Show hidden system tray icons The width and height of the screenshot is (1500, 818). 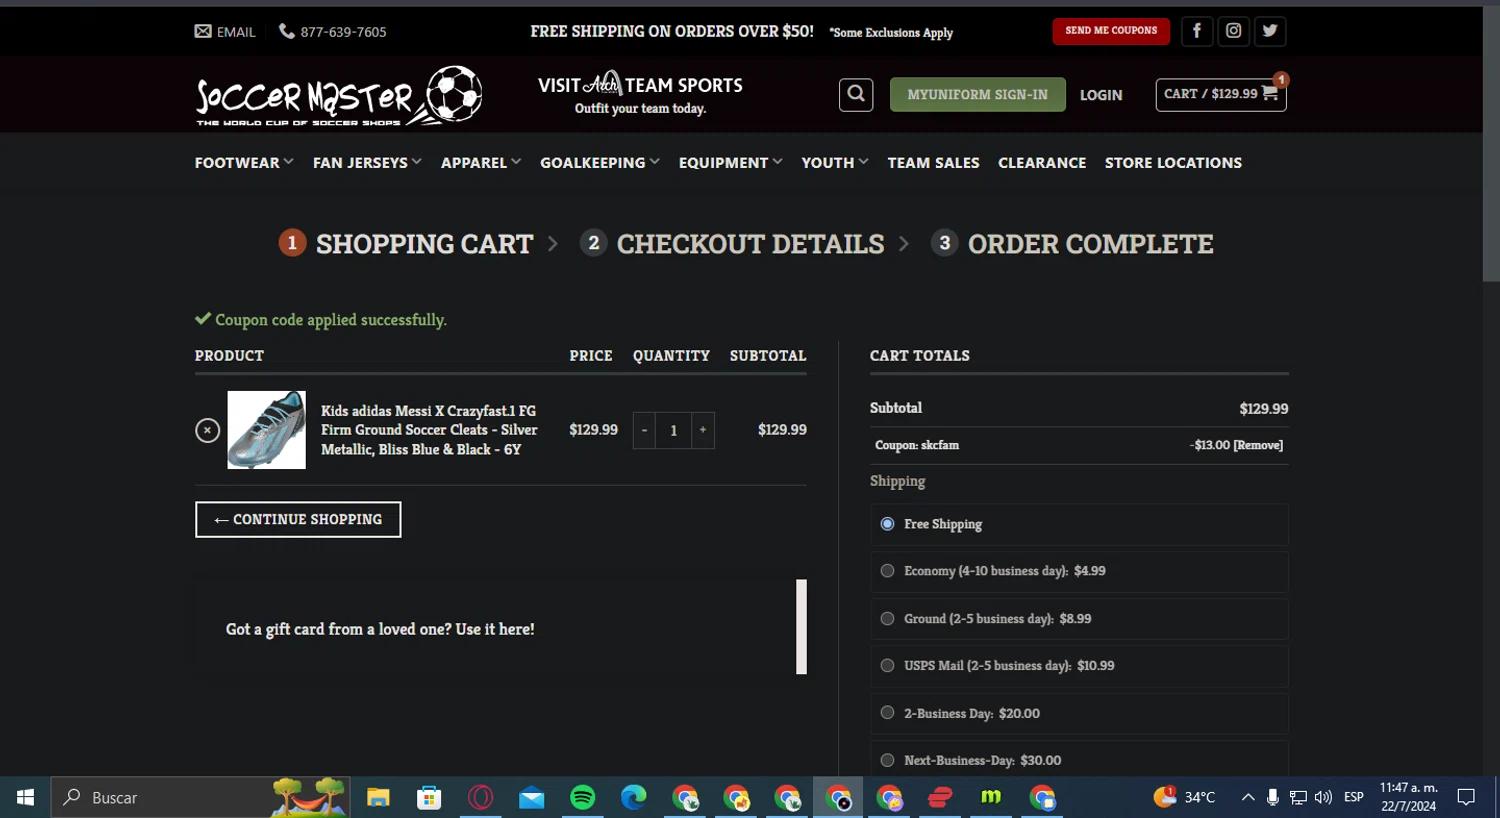coord(1248,797)
